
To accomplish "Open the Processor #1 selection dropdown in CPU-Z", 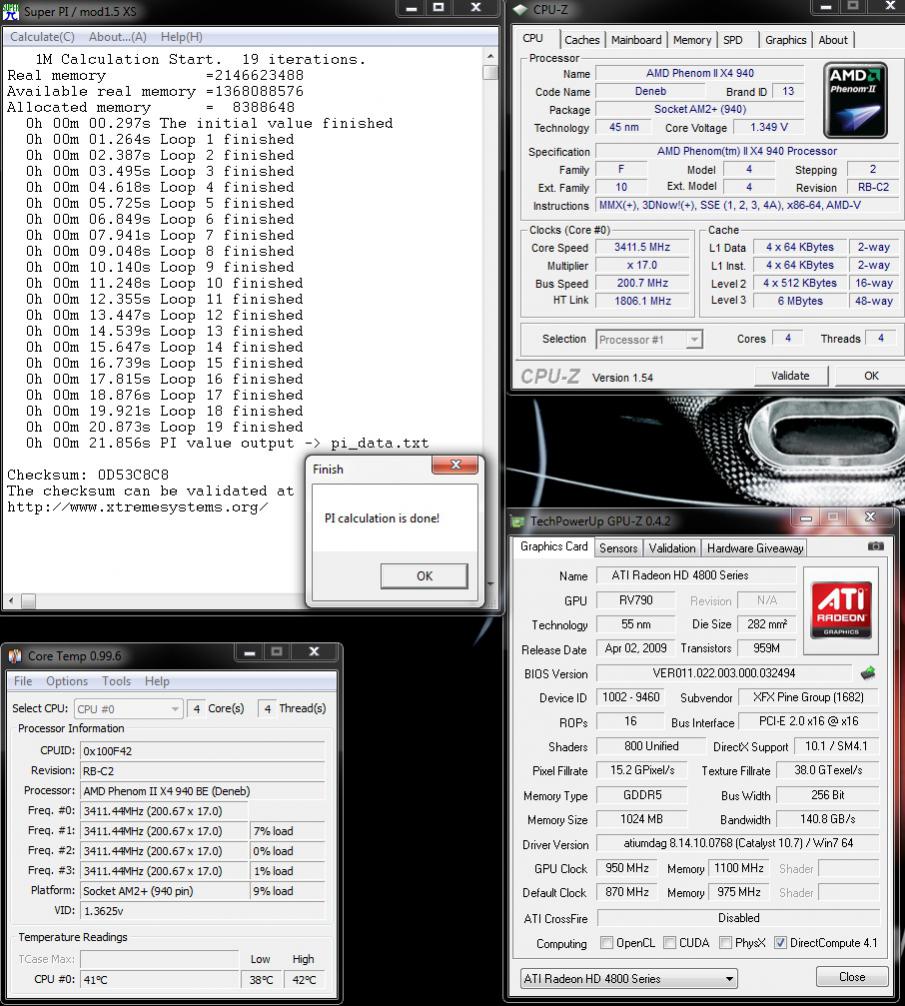I will pyautogui.click(x=649, y=339).
